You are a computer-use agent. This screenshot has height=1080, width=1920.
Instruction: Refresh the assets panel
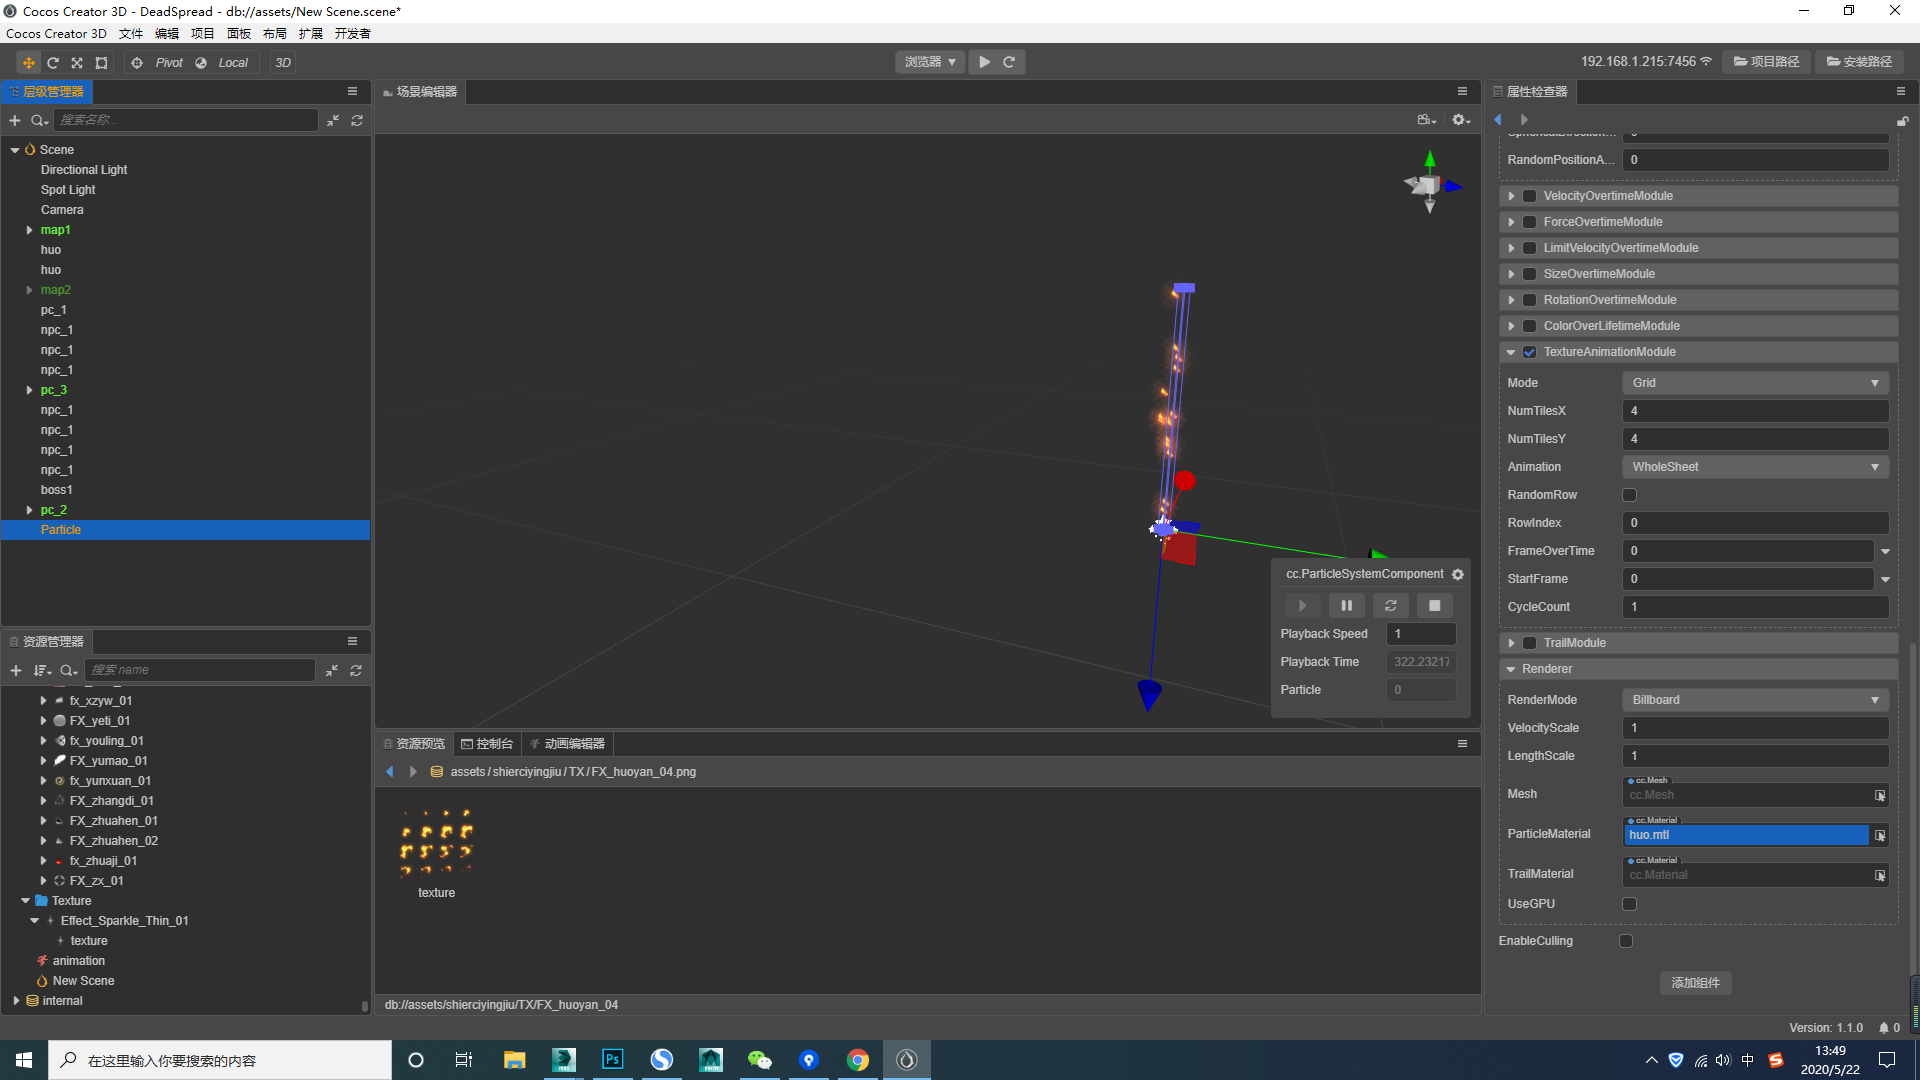(x=356, y=670)
